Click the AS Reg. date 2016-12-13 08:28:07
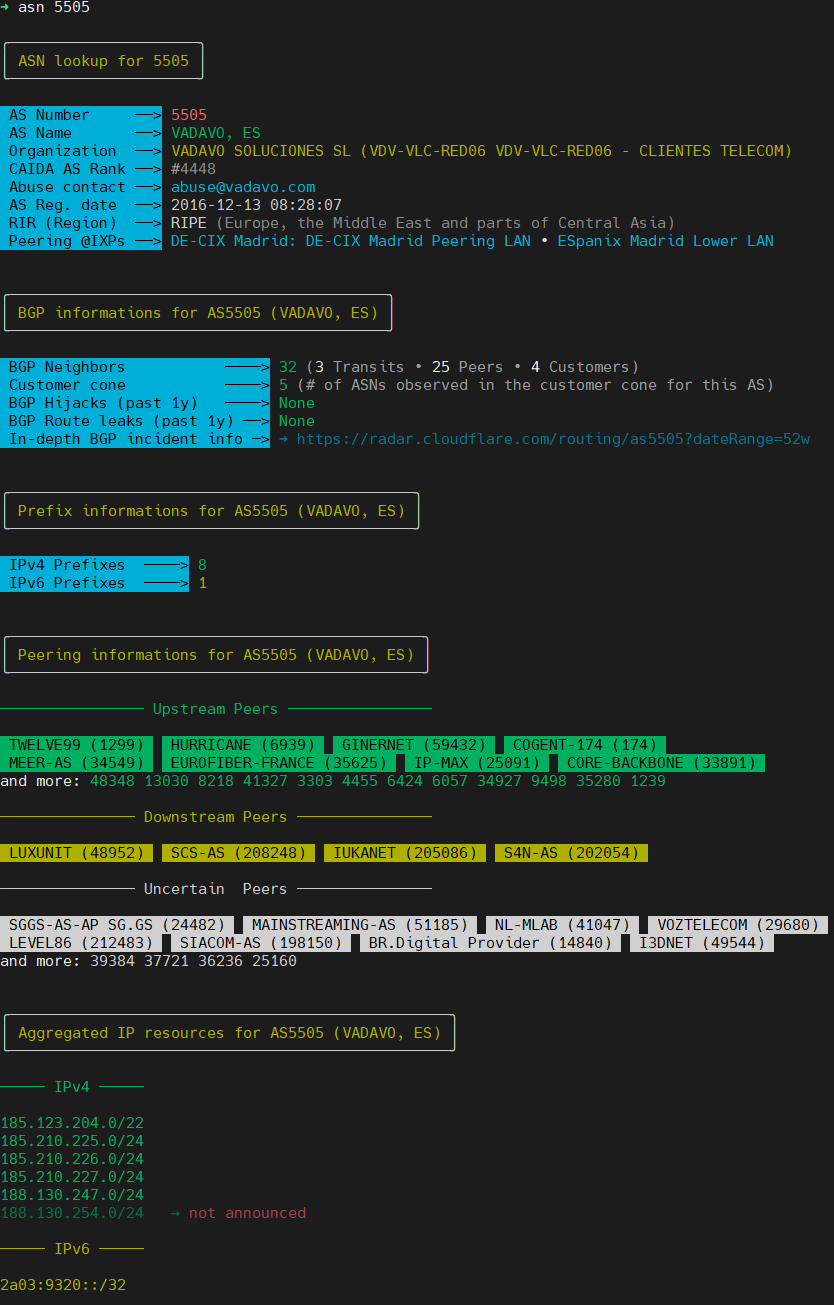 [x=256, y=205]
